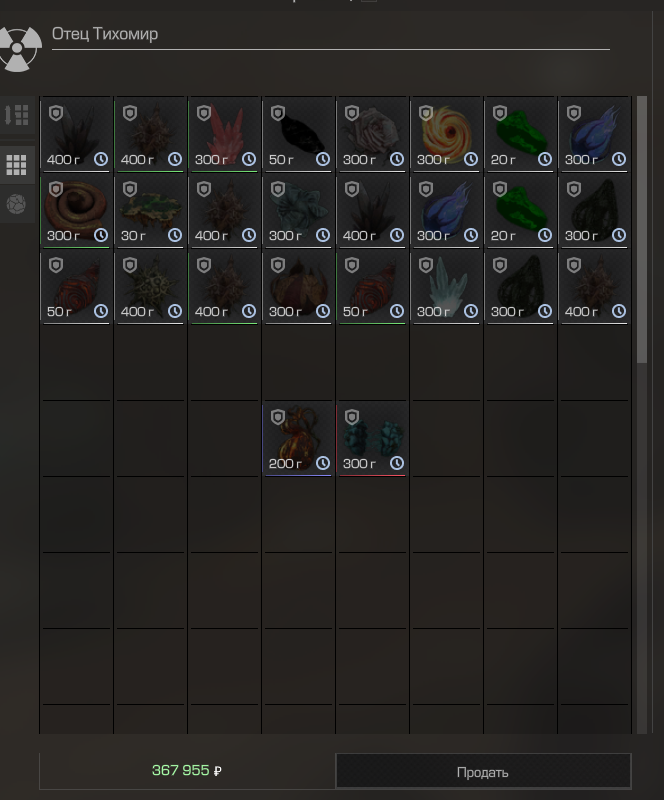Select the orange spiral artifact
This screenshot has width=664, height=800.
(446, 135)
